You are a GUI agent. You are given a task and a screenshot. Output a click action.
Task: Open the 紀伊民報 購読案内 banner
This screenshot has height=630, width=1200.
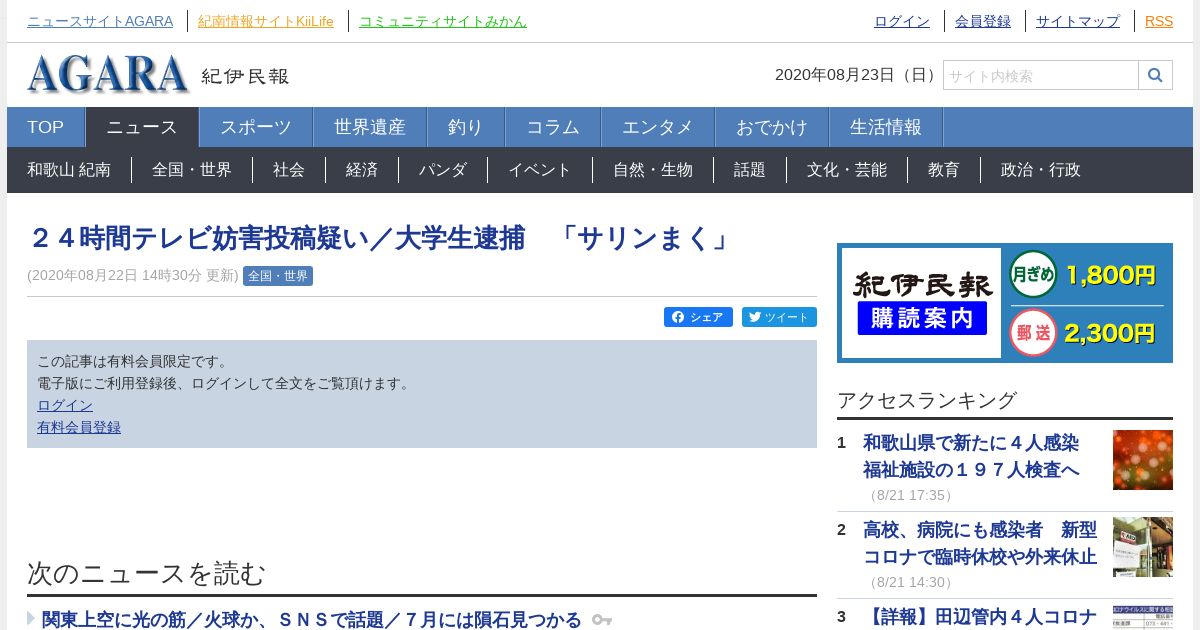pyautogui.click(x=1005, y=303)
